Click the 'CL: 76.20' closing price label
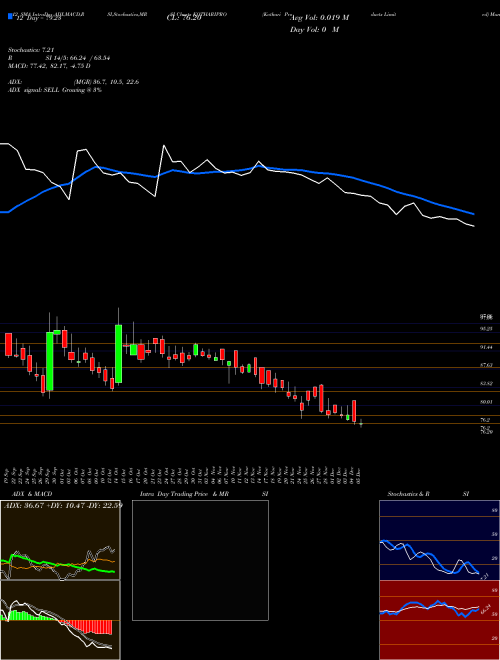 184,18
